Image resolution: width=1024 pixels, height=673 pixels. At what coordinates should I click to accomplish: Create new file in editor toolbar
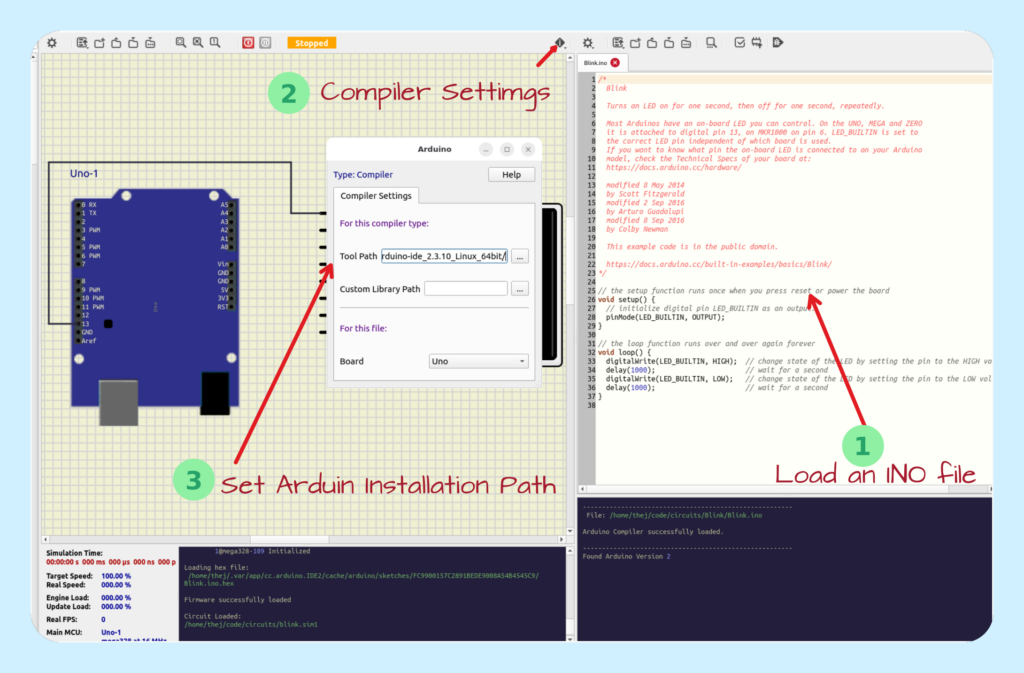click(x=635, y=43)
